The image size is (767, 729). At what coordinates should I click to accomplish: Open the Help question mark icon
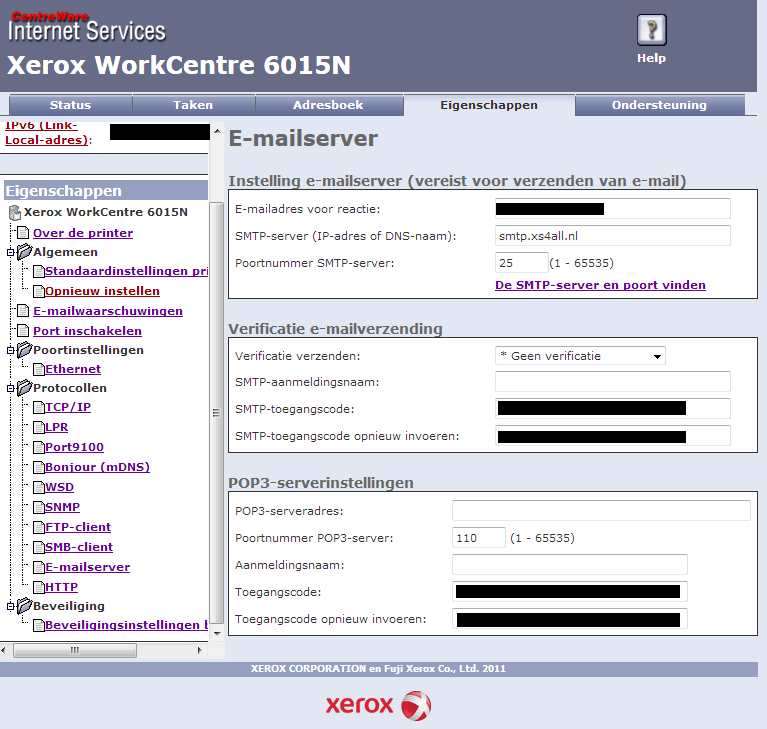[x=652, y=30]
